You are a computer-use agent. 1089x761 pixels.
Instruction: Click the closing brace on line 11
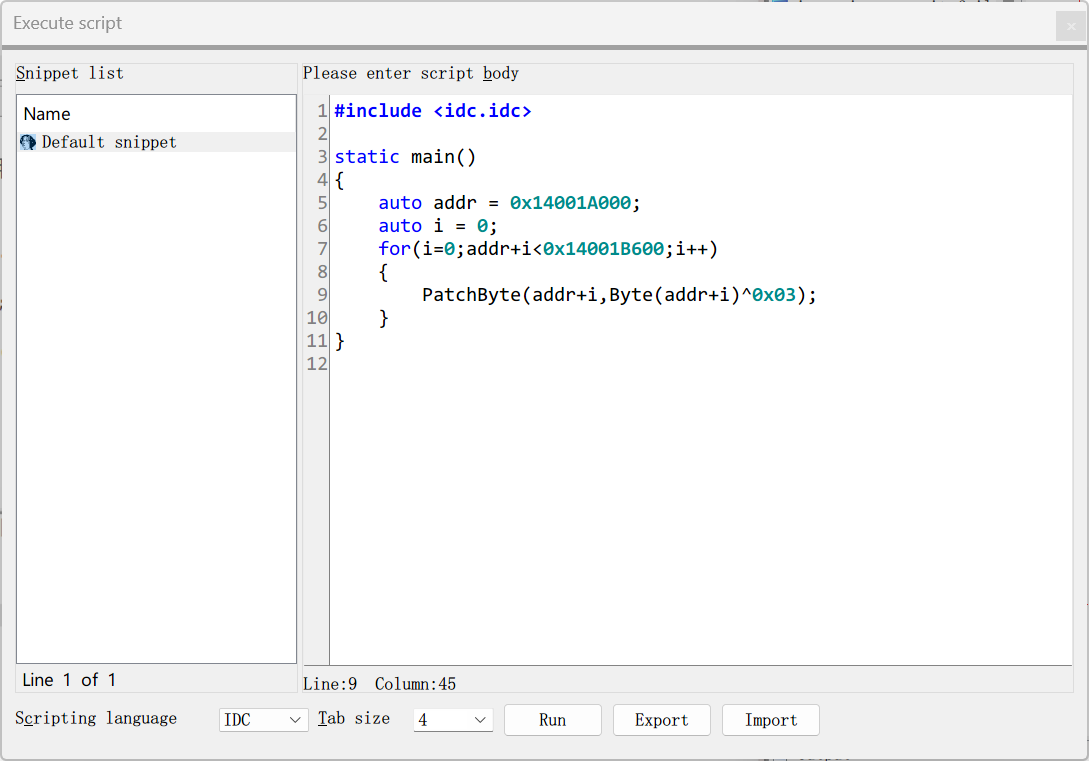point(340,341)
